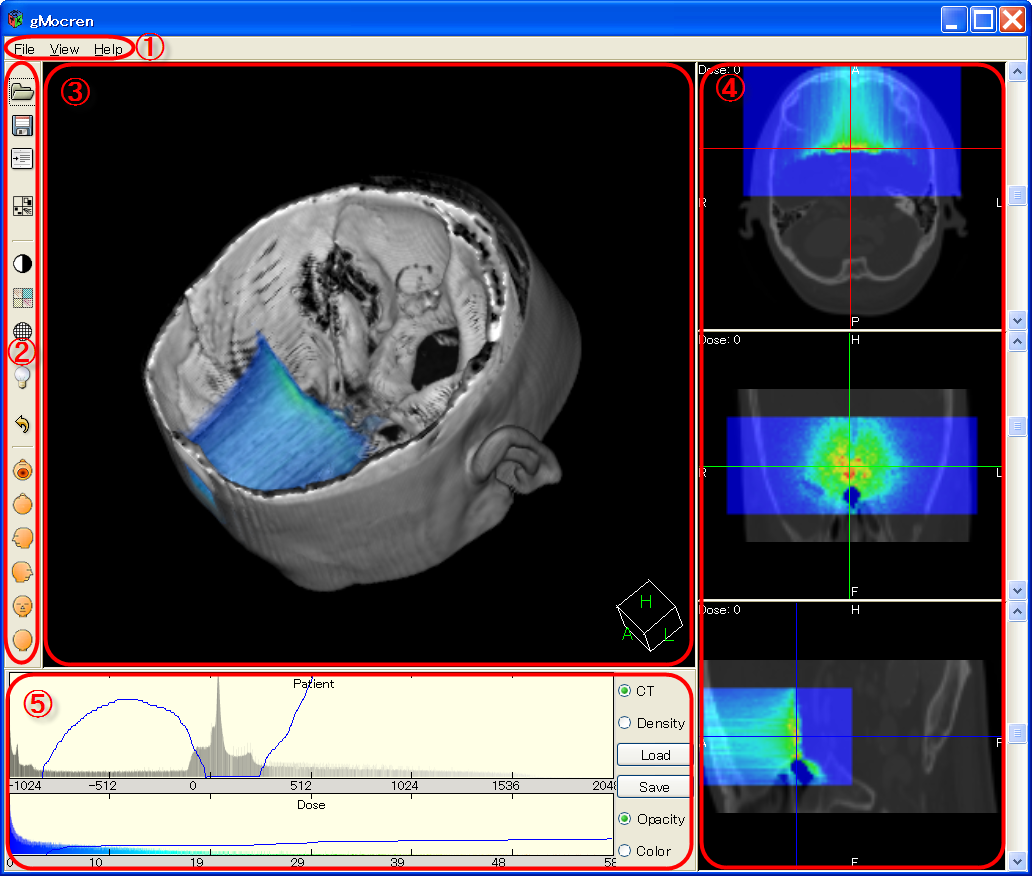Click the scrollbar thumb of the coronal slice view

pyautogui.click(x=1017, y=427)
